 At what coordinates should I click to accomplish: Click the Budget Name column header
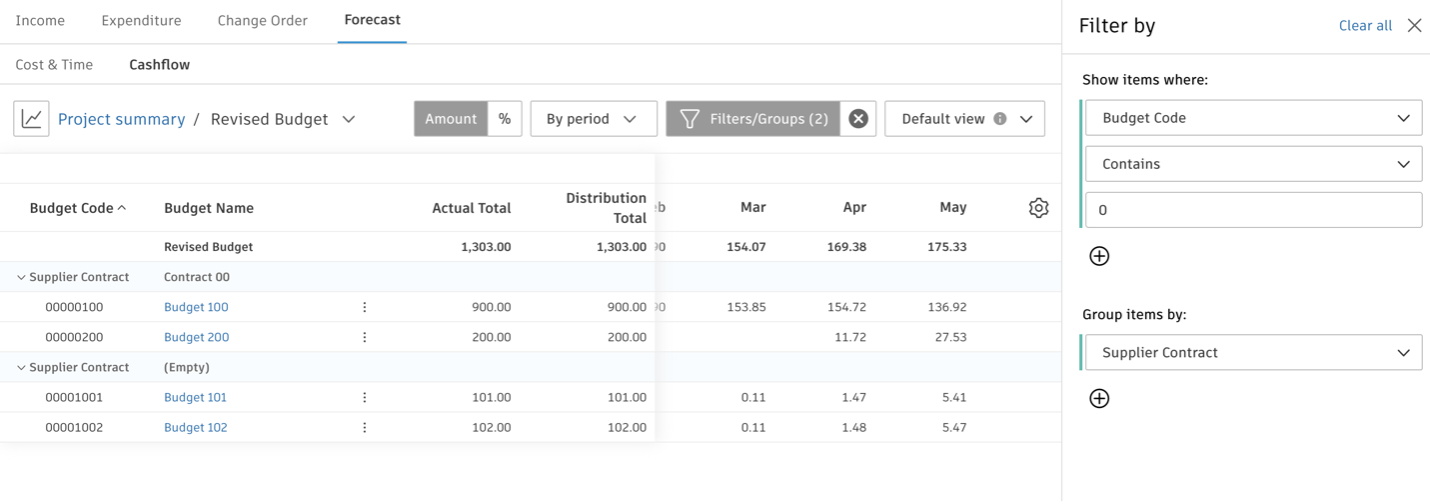[x=209, y=208]
